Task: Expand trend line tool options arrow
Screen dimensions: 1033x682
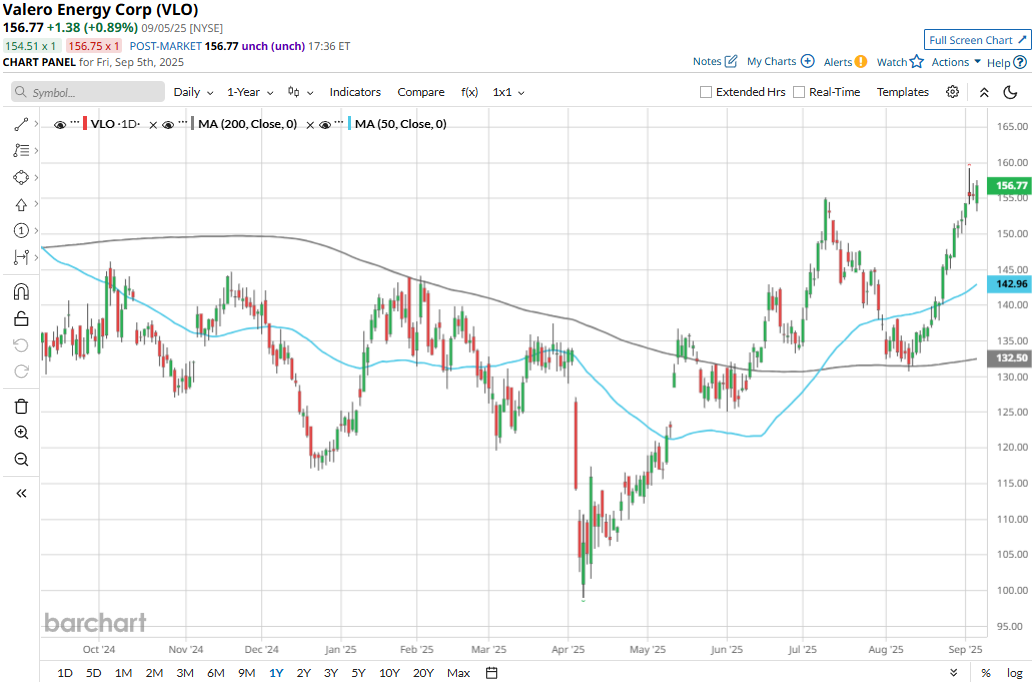Action: coord(36,124)
